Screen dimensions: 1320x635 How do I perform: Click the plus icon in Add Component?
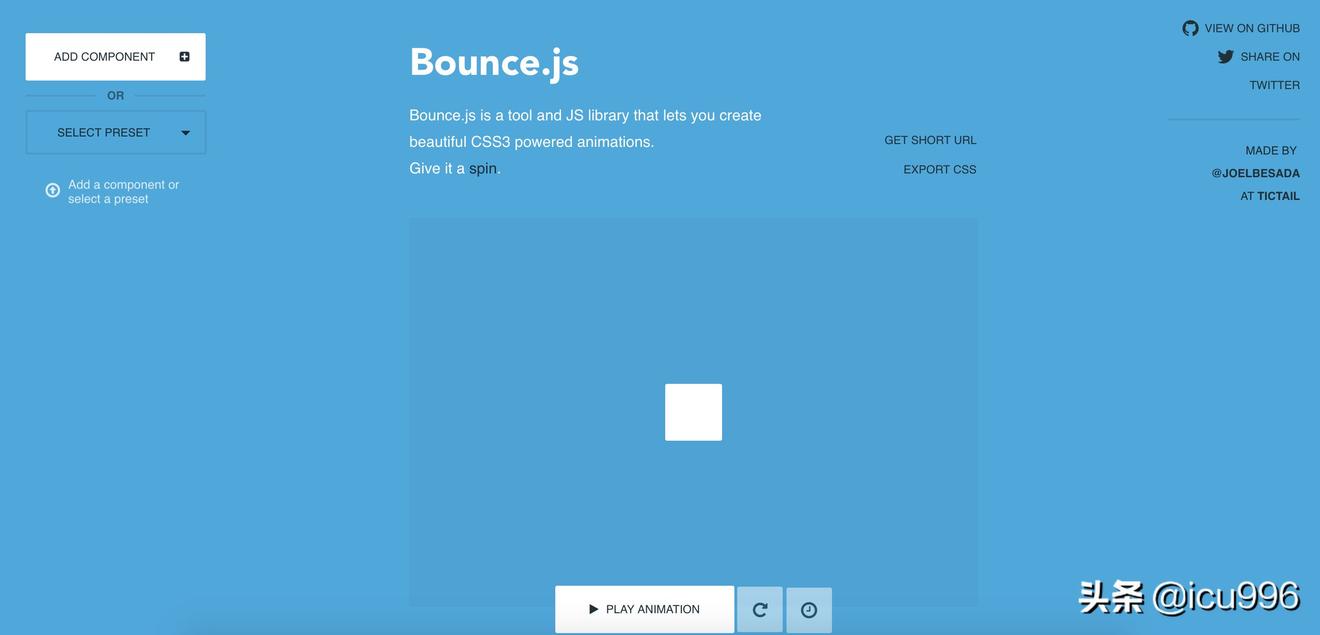(x=184, y=57)
